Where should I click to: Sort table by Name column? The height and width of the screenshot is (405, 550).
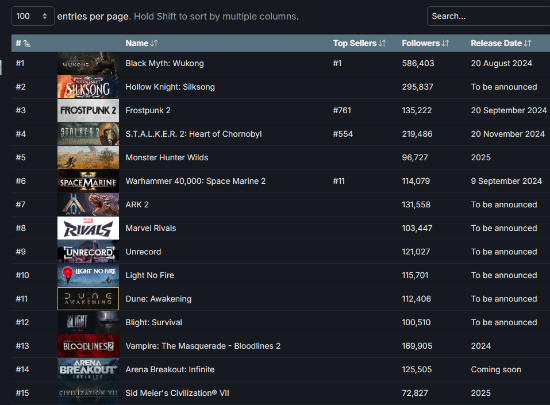pyautogui.click(x=142, y=43)
